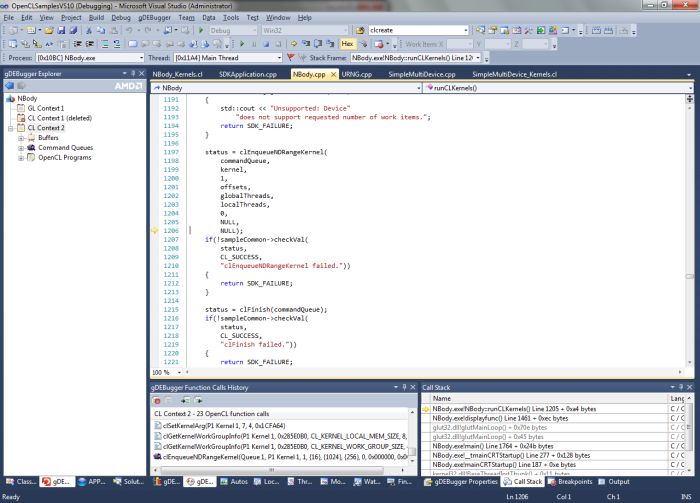Screen dimensions: 700x503
Task: Click the Step Into icon
Action: [x=306, y=44]
